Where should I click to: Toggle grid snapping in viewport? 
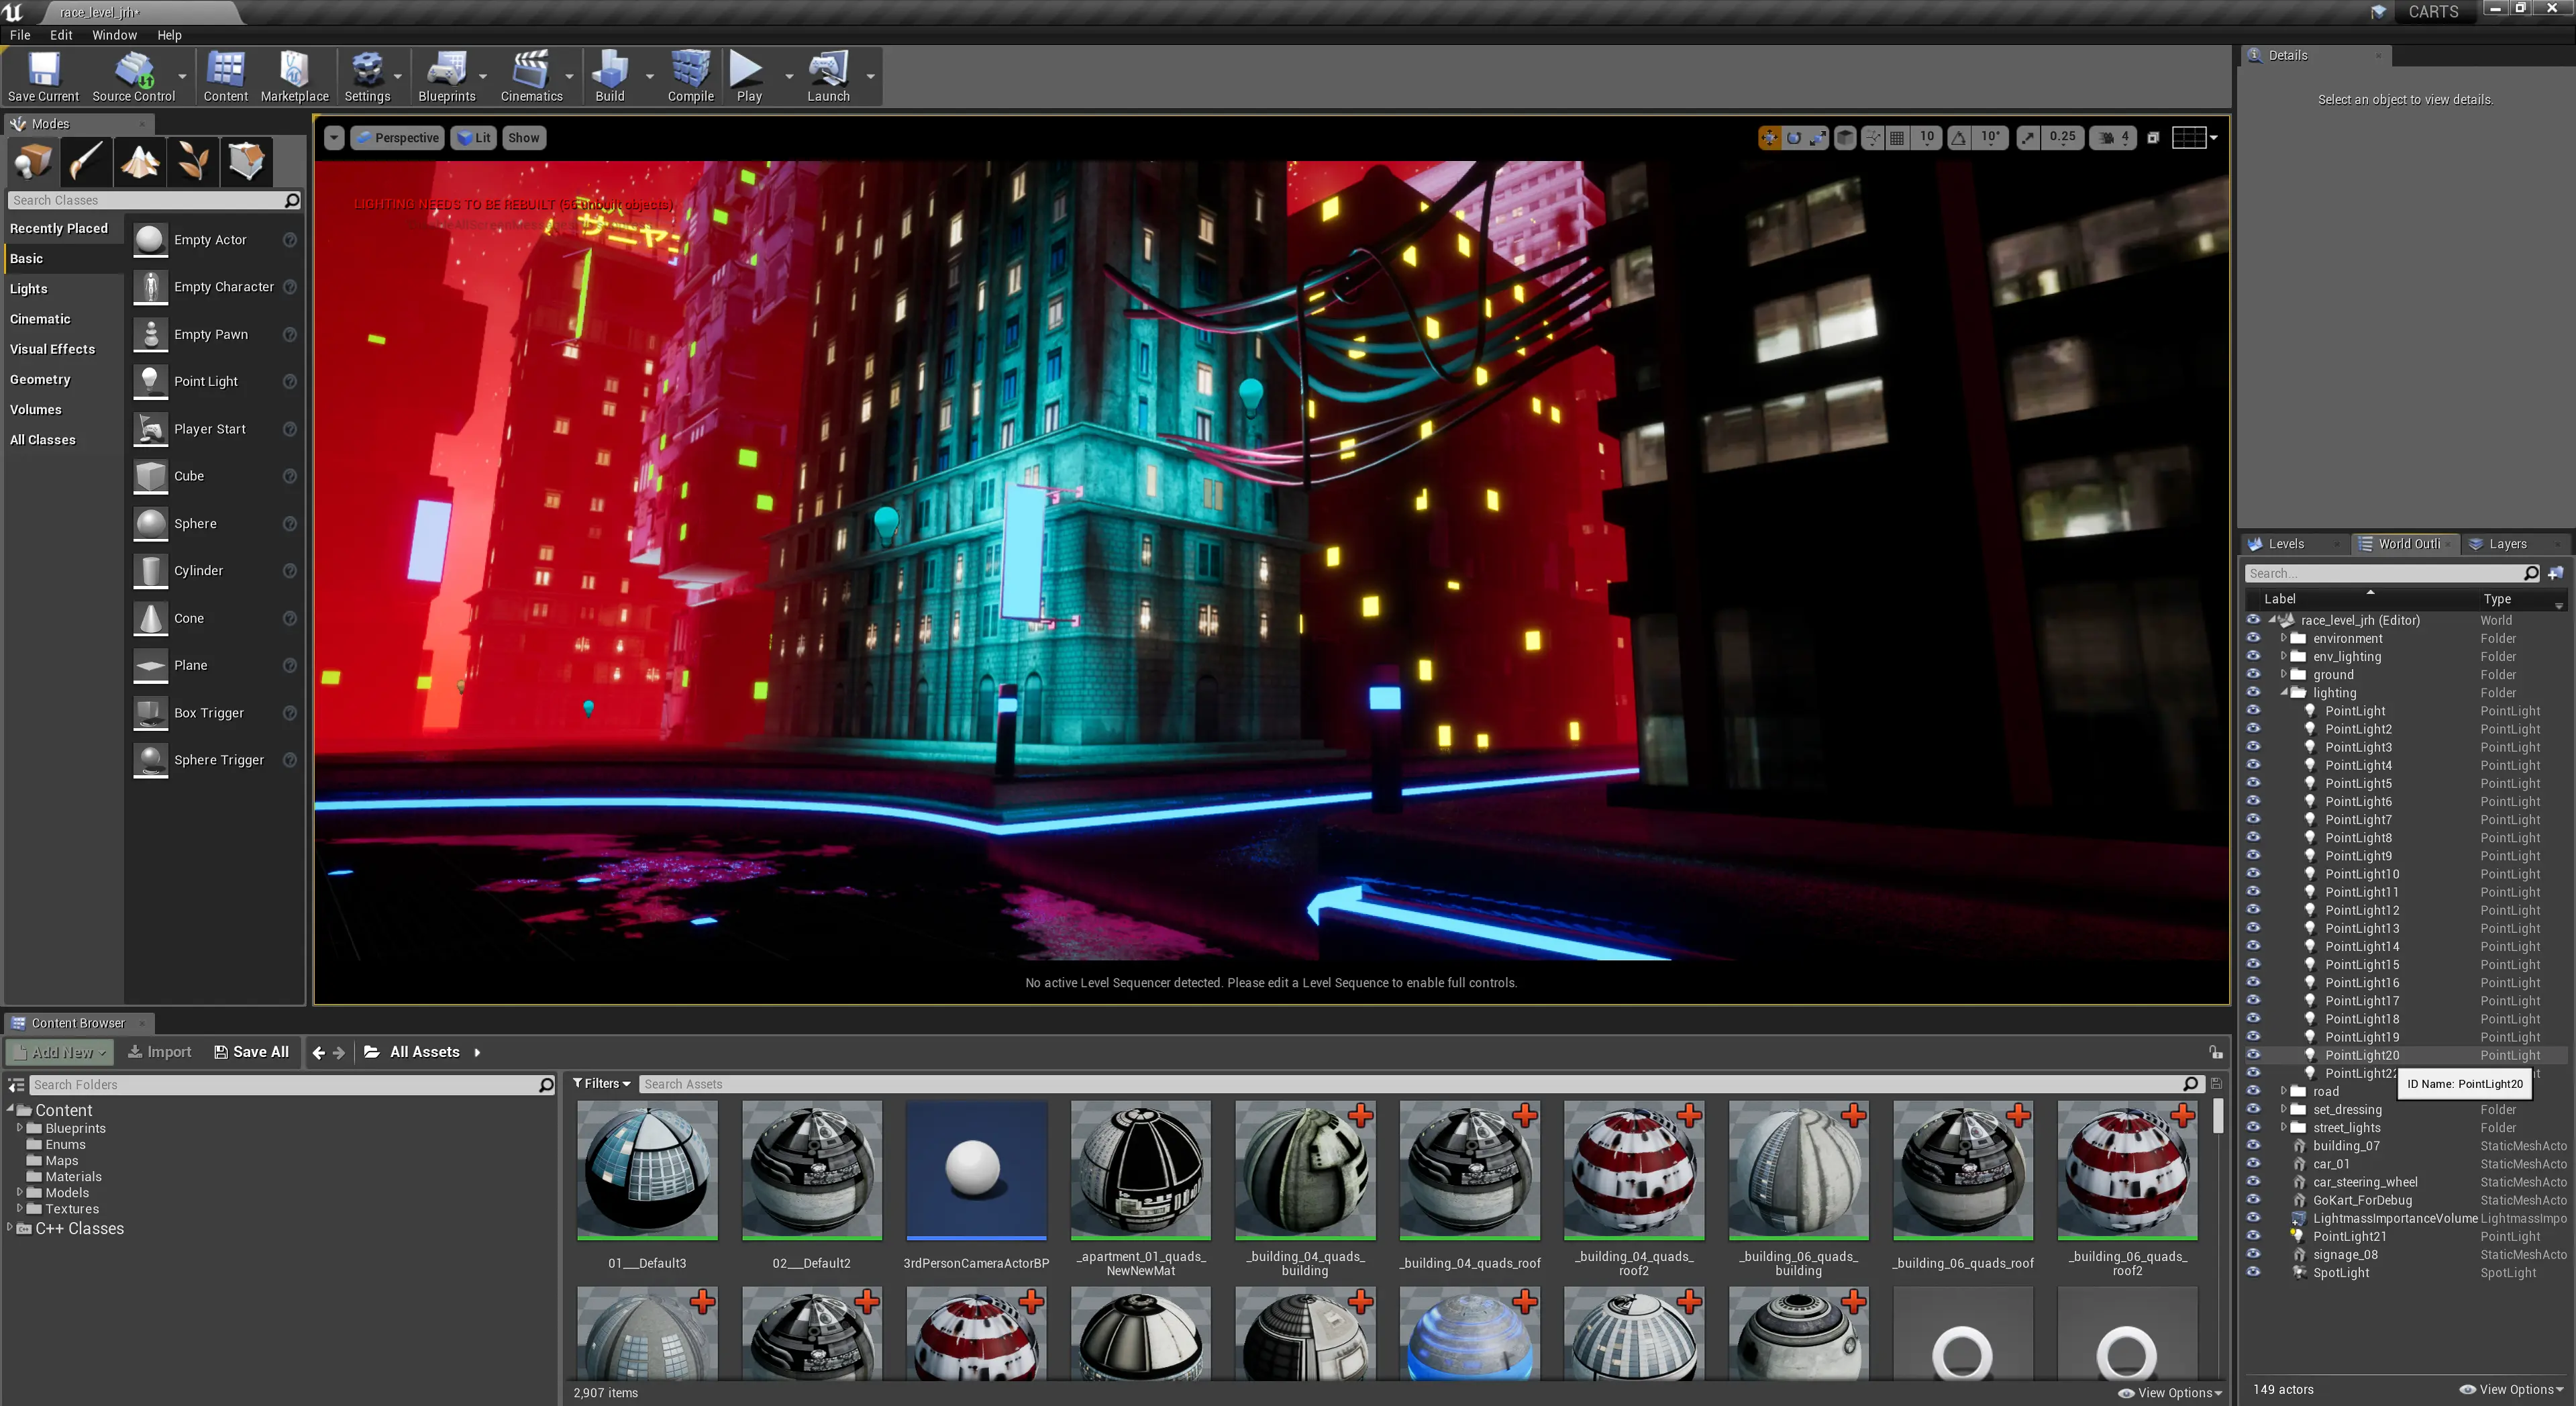click(x=1897, y=138)
